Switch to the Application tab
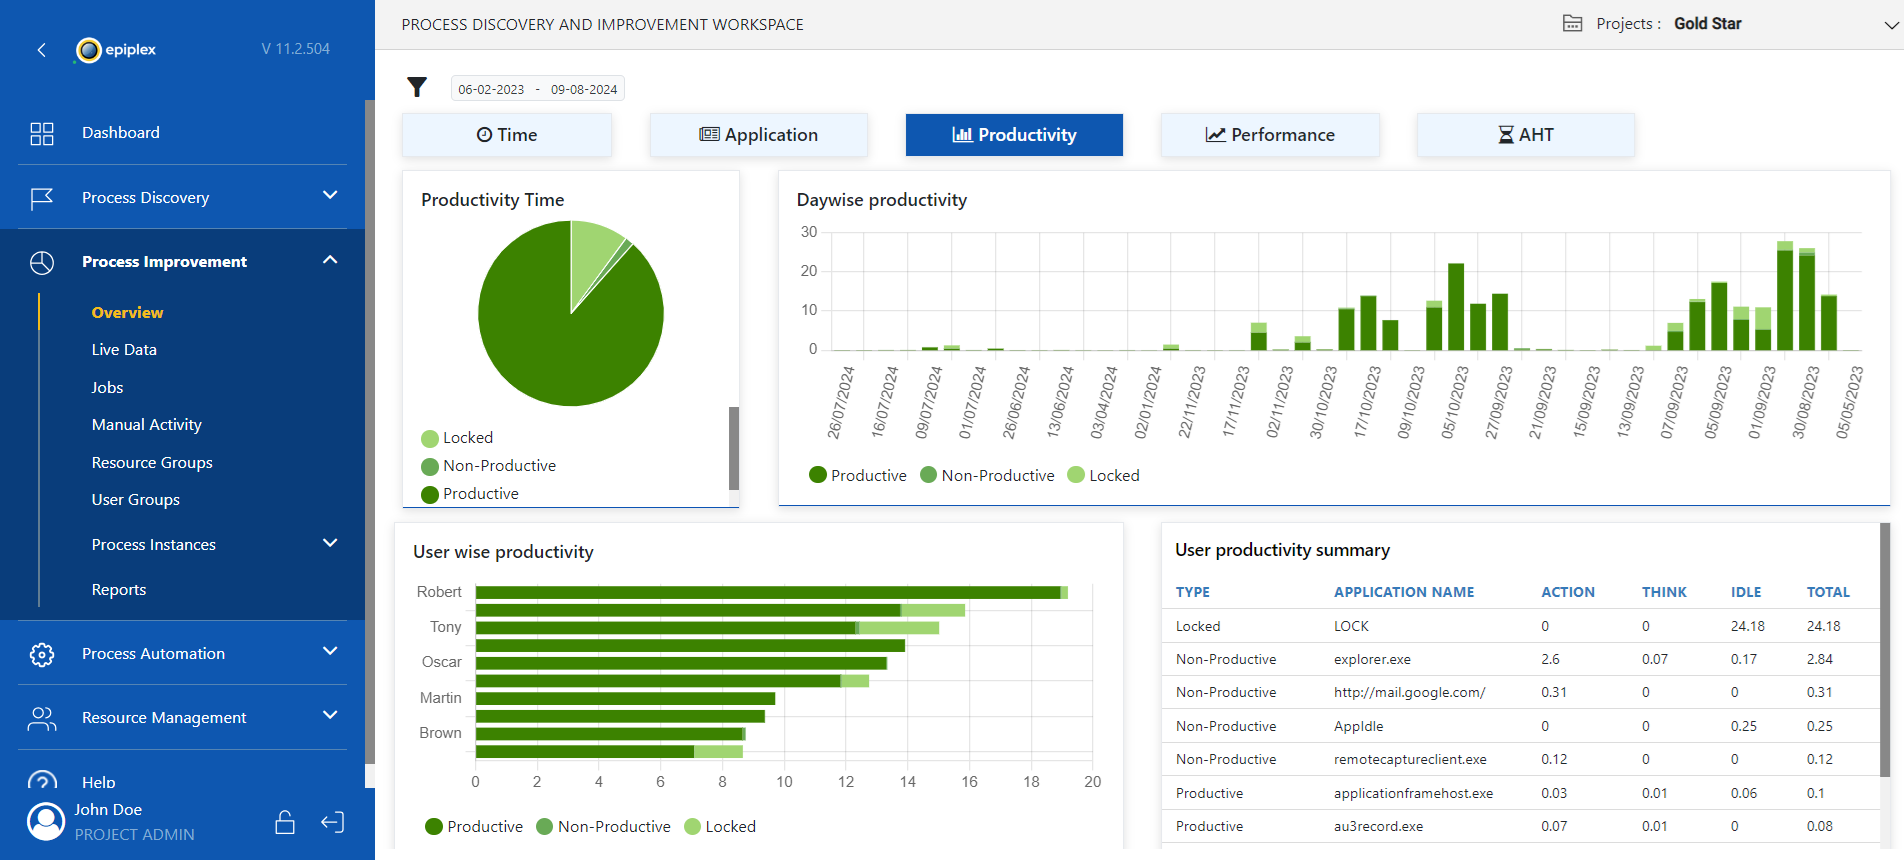The height and width of the screenshot is (860, 1904). point(759,135)
